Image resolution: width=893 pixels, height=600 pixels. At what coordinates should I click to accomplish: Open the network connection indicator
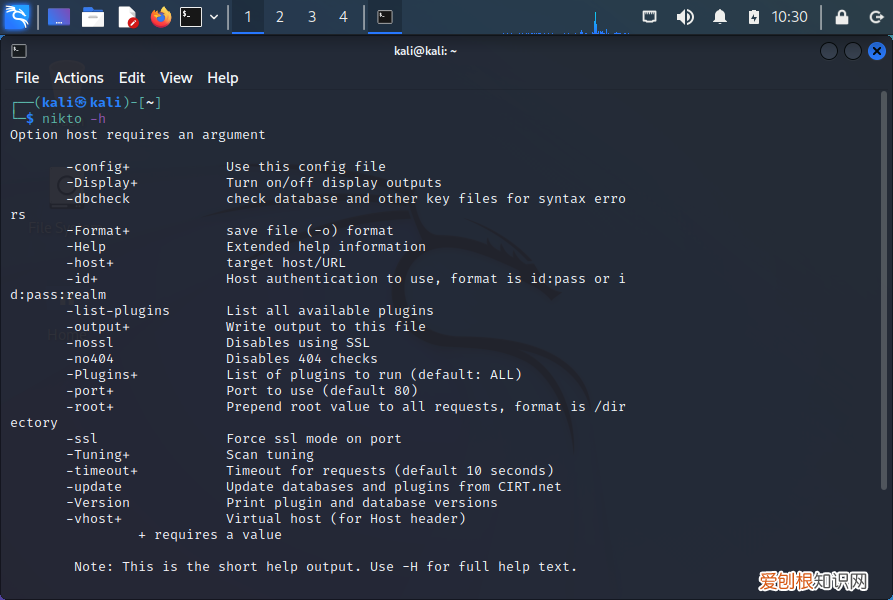tap(650, 17)
